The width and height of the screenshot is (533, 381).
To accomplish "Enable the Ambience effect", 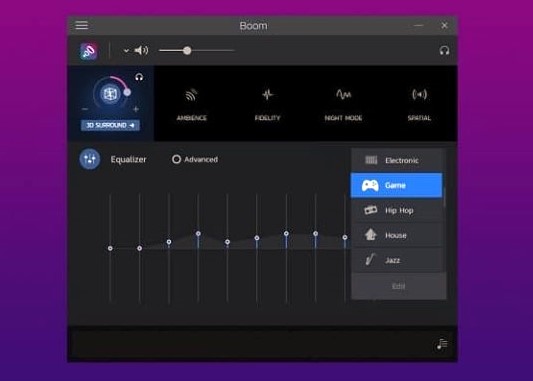I will [x=192, y=104].
